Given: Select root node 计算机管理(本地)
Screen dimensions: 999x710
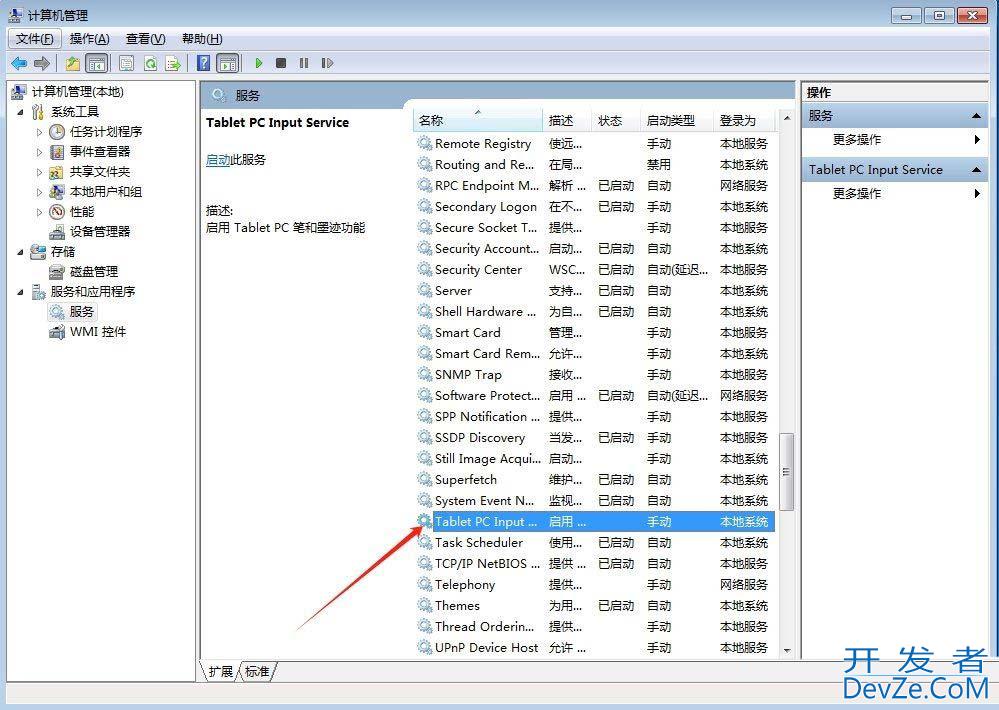Looking at the screenshot, I should pyautogui.click(x=68, y=92).
